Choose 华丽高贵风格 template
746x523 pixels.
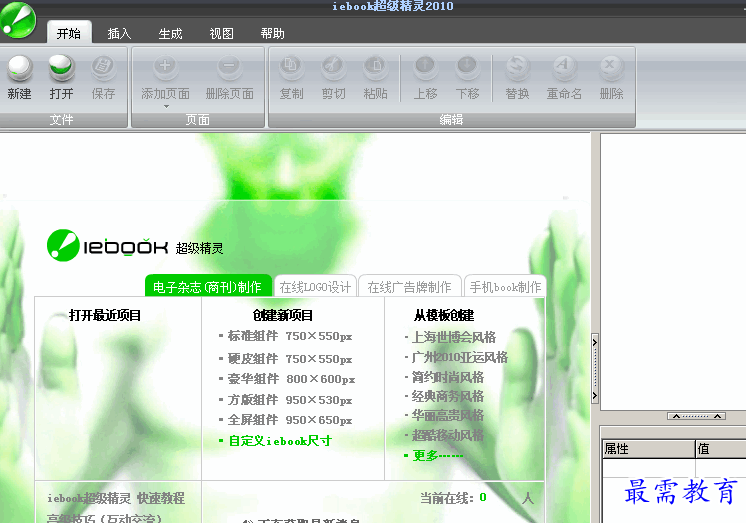[x=448, y=415]
